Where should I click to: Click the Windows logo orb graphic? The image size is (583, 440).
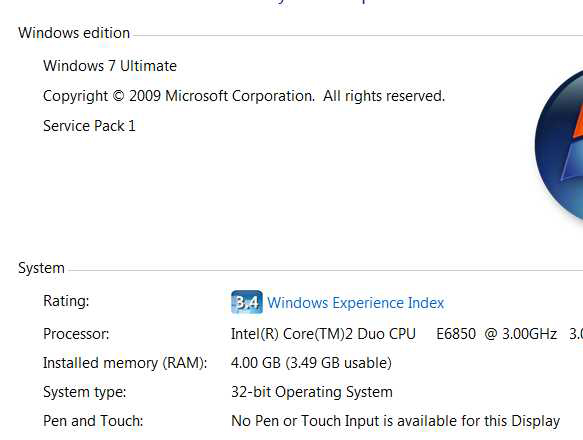(x=559, y=145)
